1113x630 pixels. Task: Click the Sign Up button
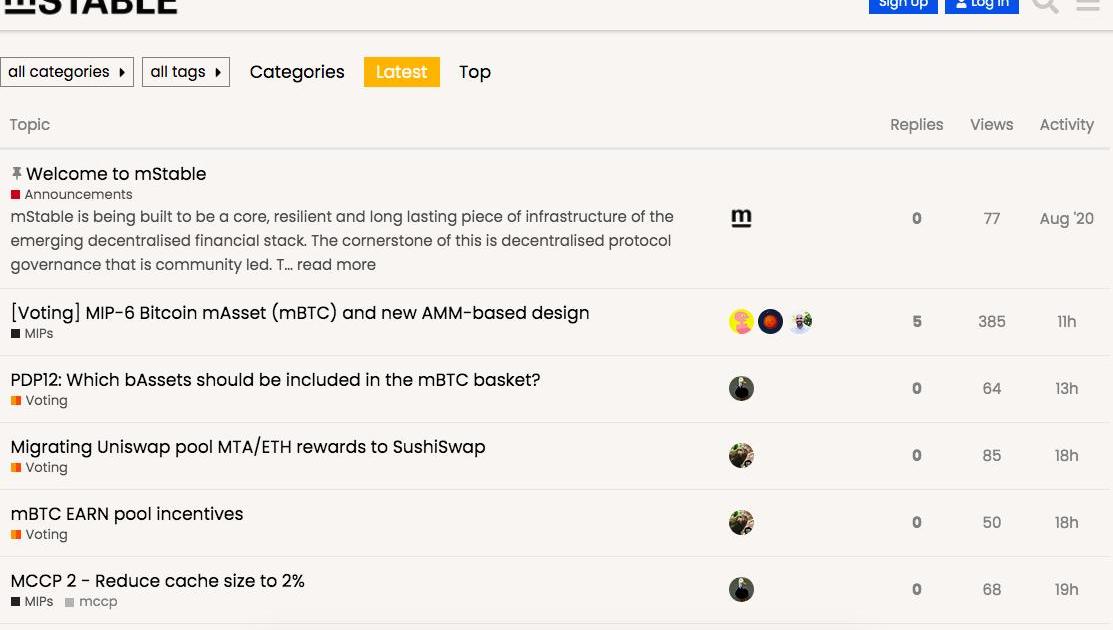(x=903, y=5)
